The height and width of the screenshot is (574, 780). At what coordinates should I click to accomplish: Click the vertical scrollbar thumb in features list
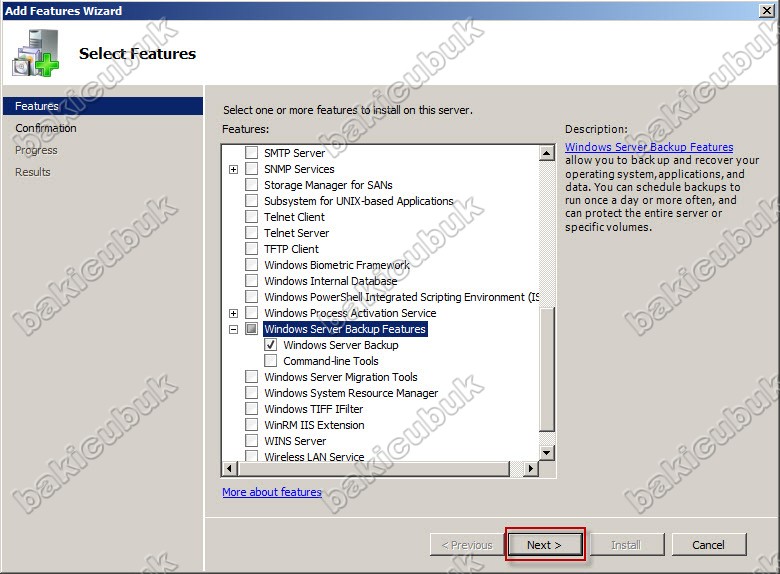[547, 369]
